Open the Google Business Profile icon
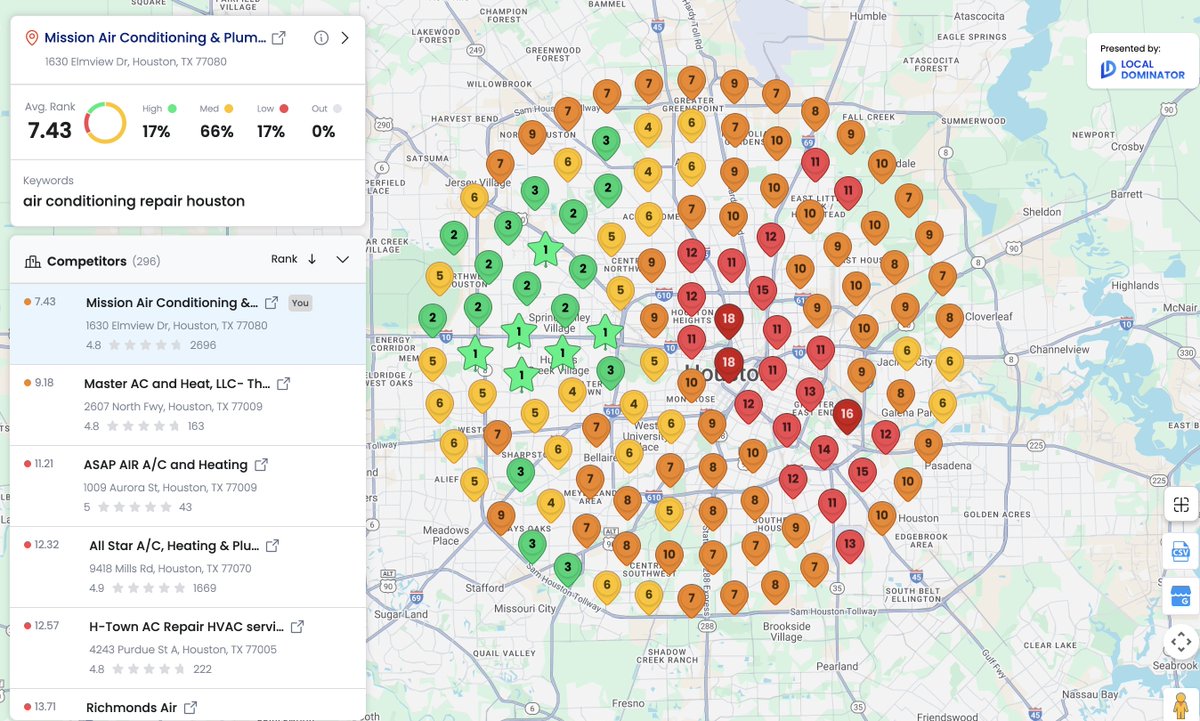Screen dimensions: 1200x721 click(1180, 597)
